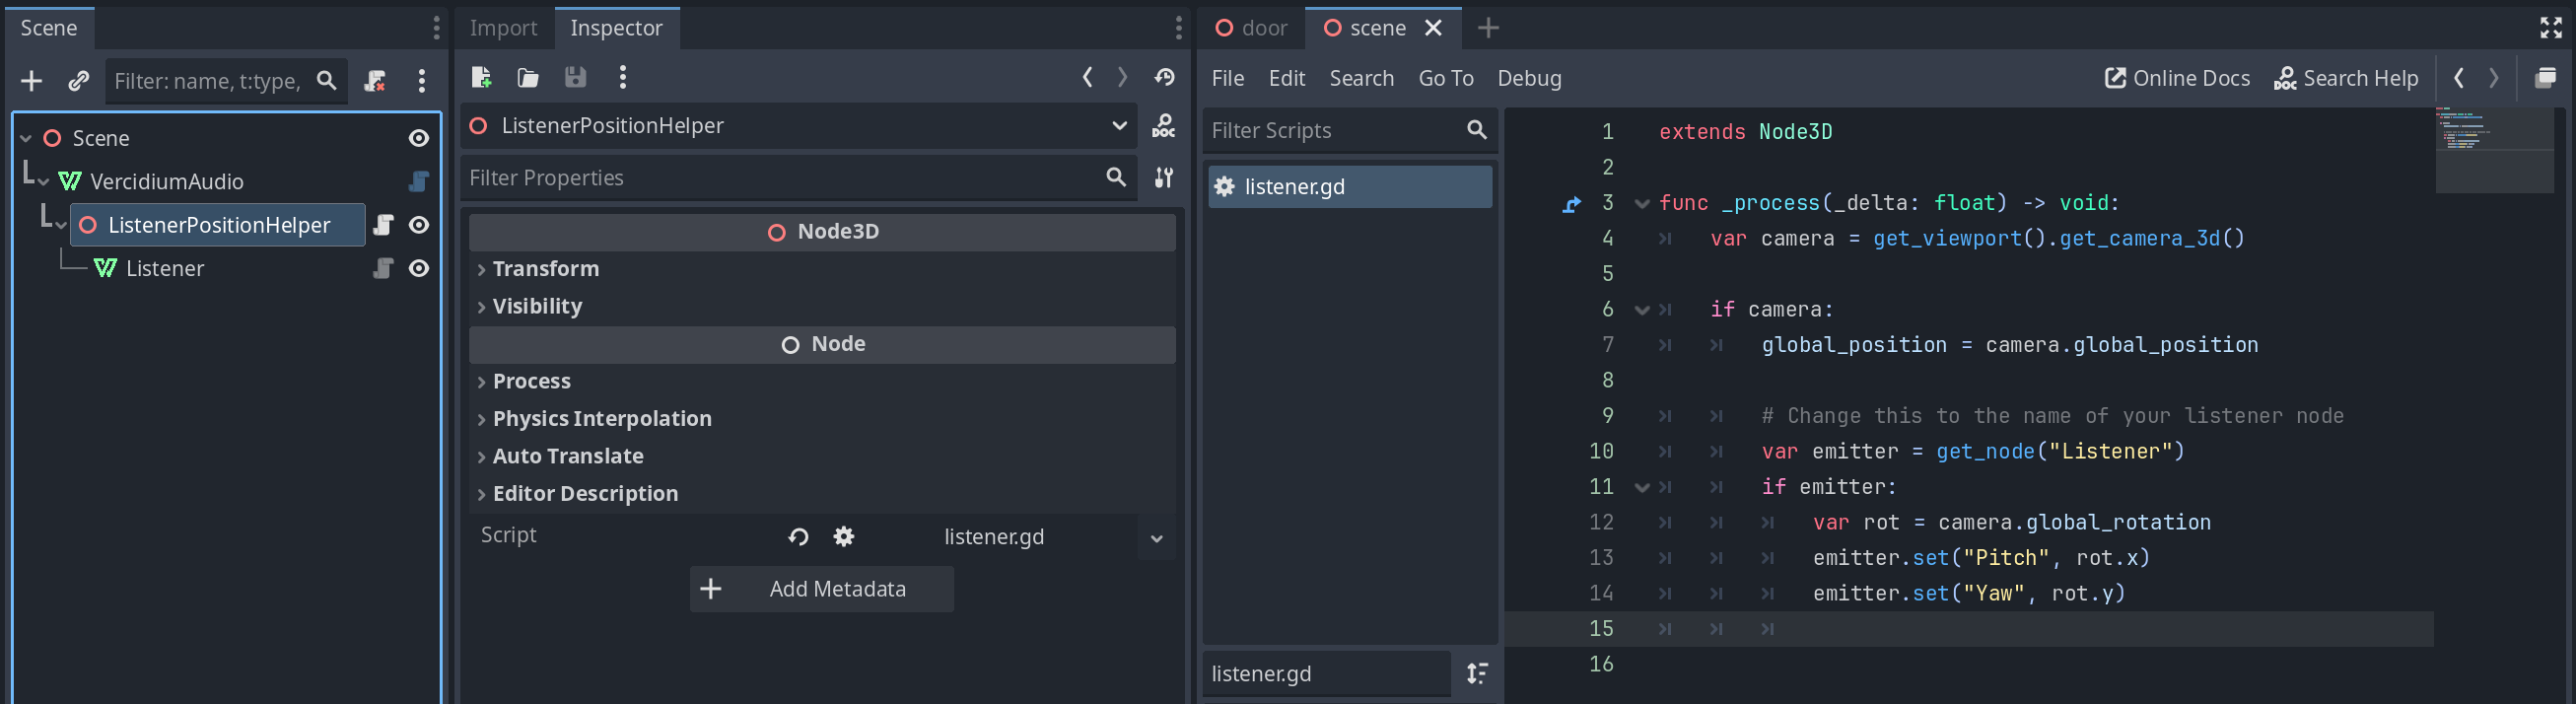Add a new child node
Viewport: 2576px width, 704px height.
point(31,81)
